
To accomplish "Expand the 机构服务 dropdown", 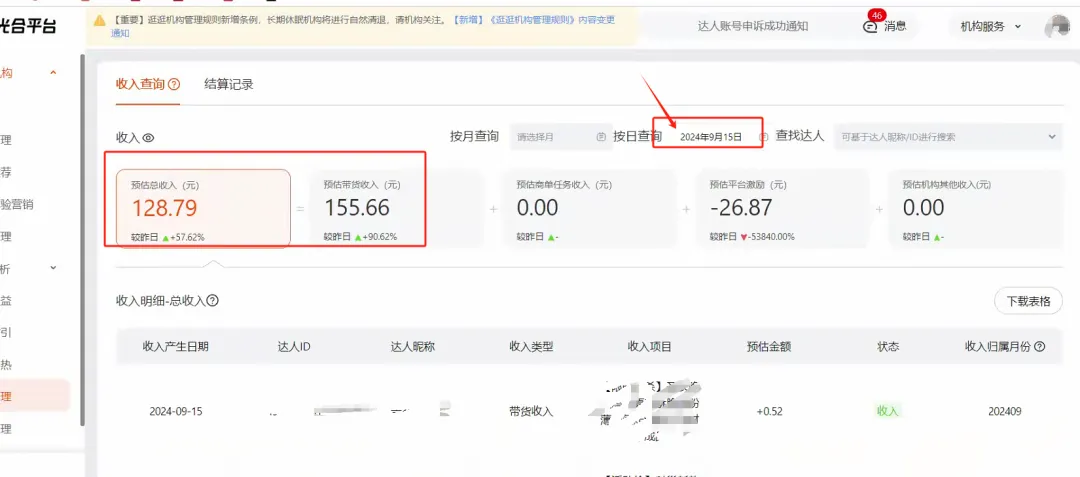I will click(x=991, y=27).
